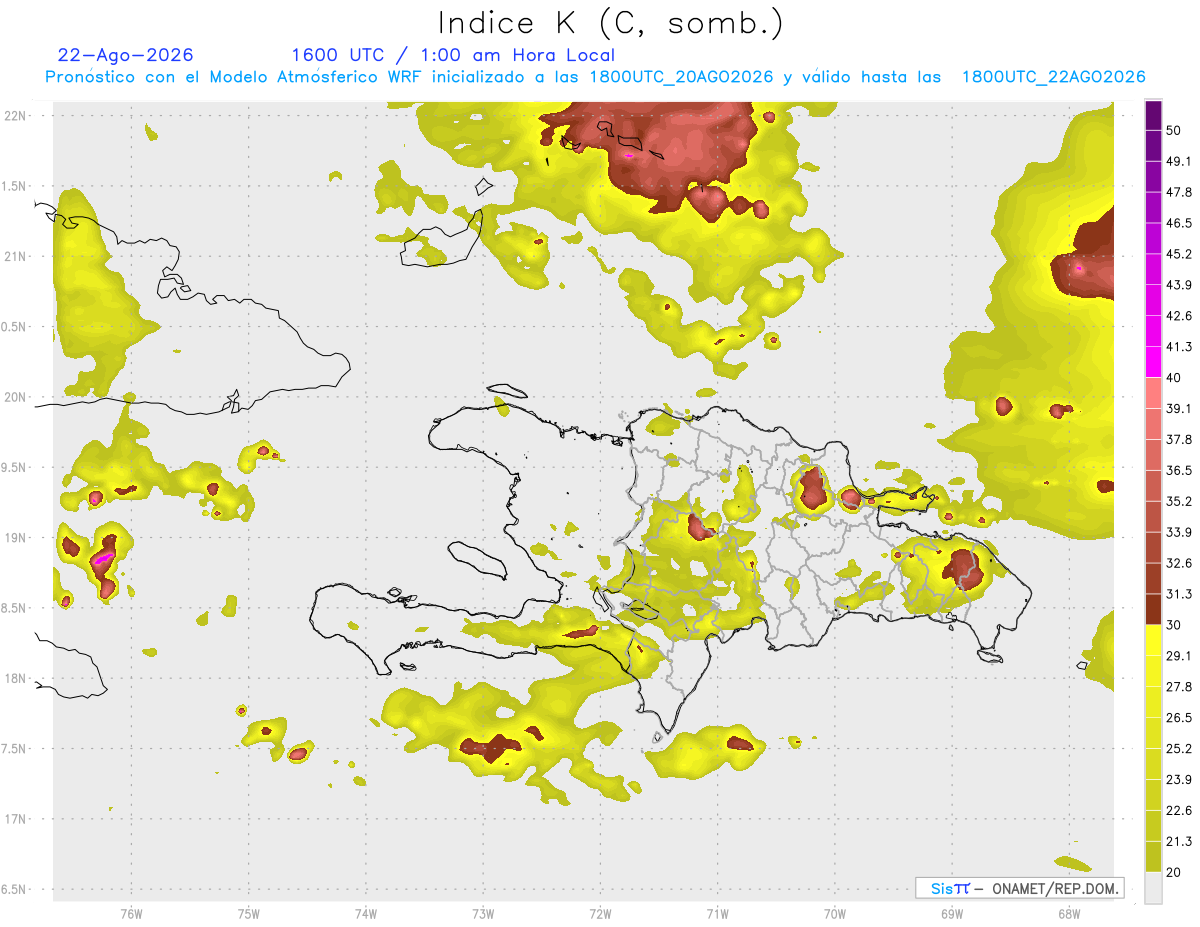Click the '69W' longitude label
This screenshot has width=1200, height=927.
952,913
